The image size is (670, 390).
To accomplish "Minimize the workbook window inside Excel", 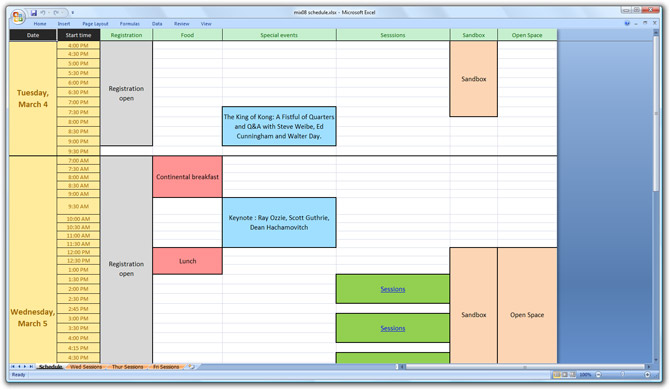I will pos(636,23).
